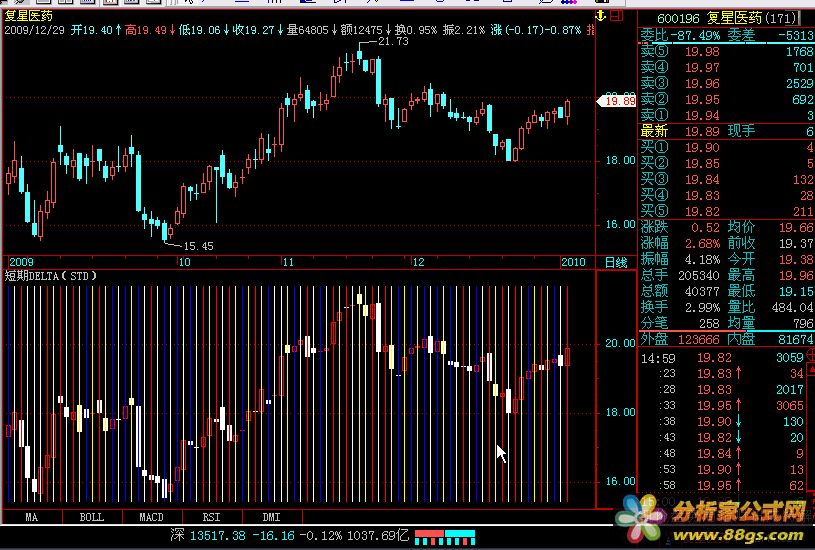Image resolution: width=815 pixels, height=550 pixels.
Task: Click the 1037.69亿 turnover in status bar
Action: pyautogui.click(x=378, y=535)
